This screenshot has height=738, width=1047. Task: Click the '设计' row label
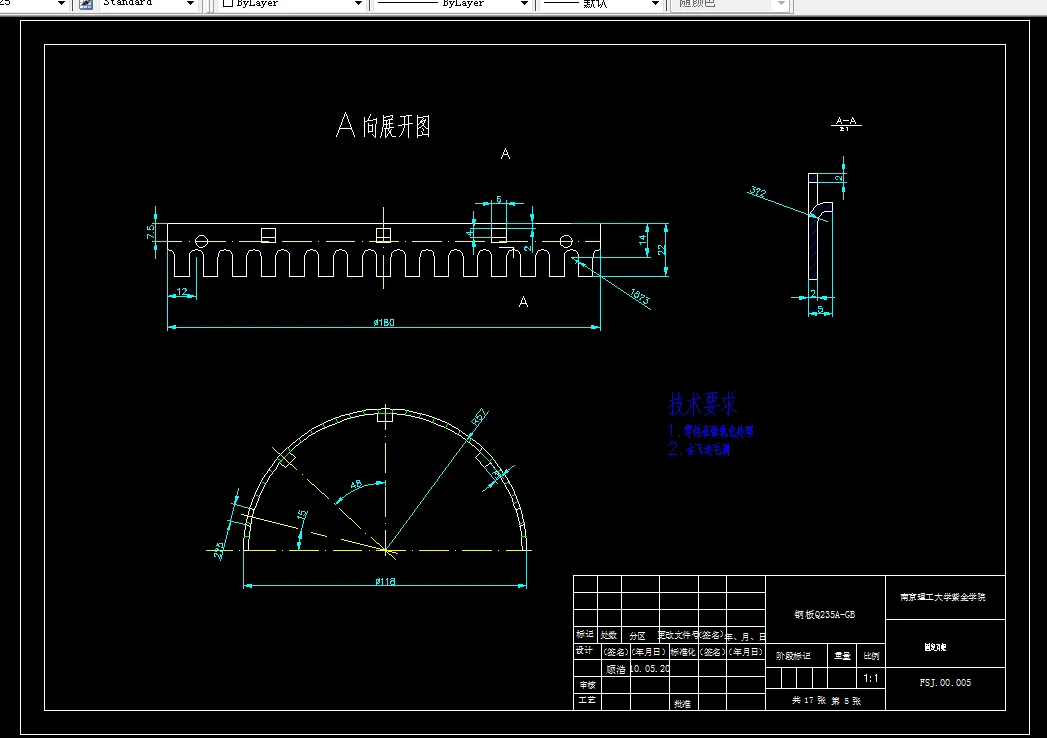[584, 650]
